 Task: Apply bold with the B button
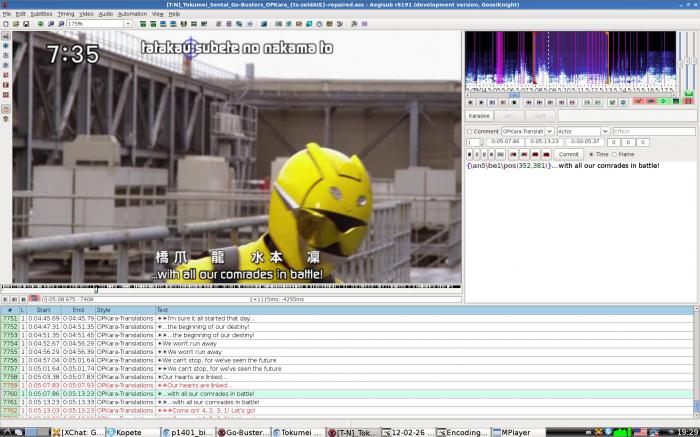pyautogui.click(x=469, y=154)
